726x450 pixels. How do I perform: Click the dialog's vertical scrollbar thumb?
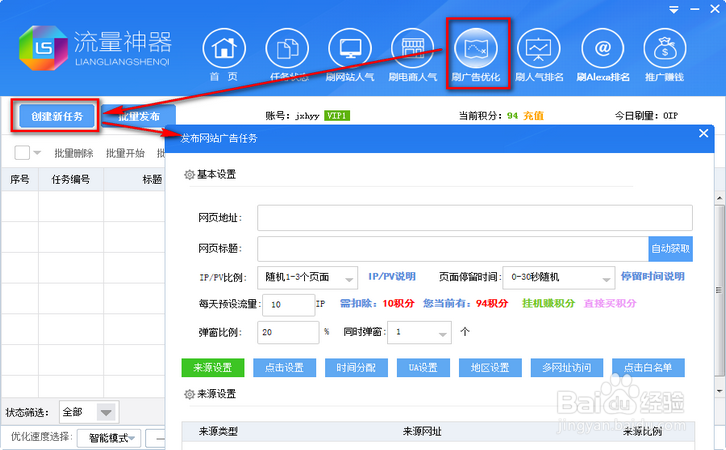tap(719, 290)
